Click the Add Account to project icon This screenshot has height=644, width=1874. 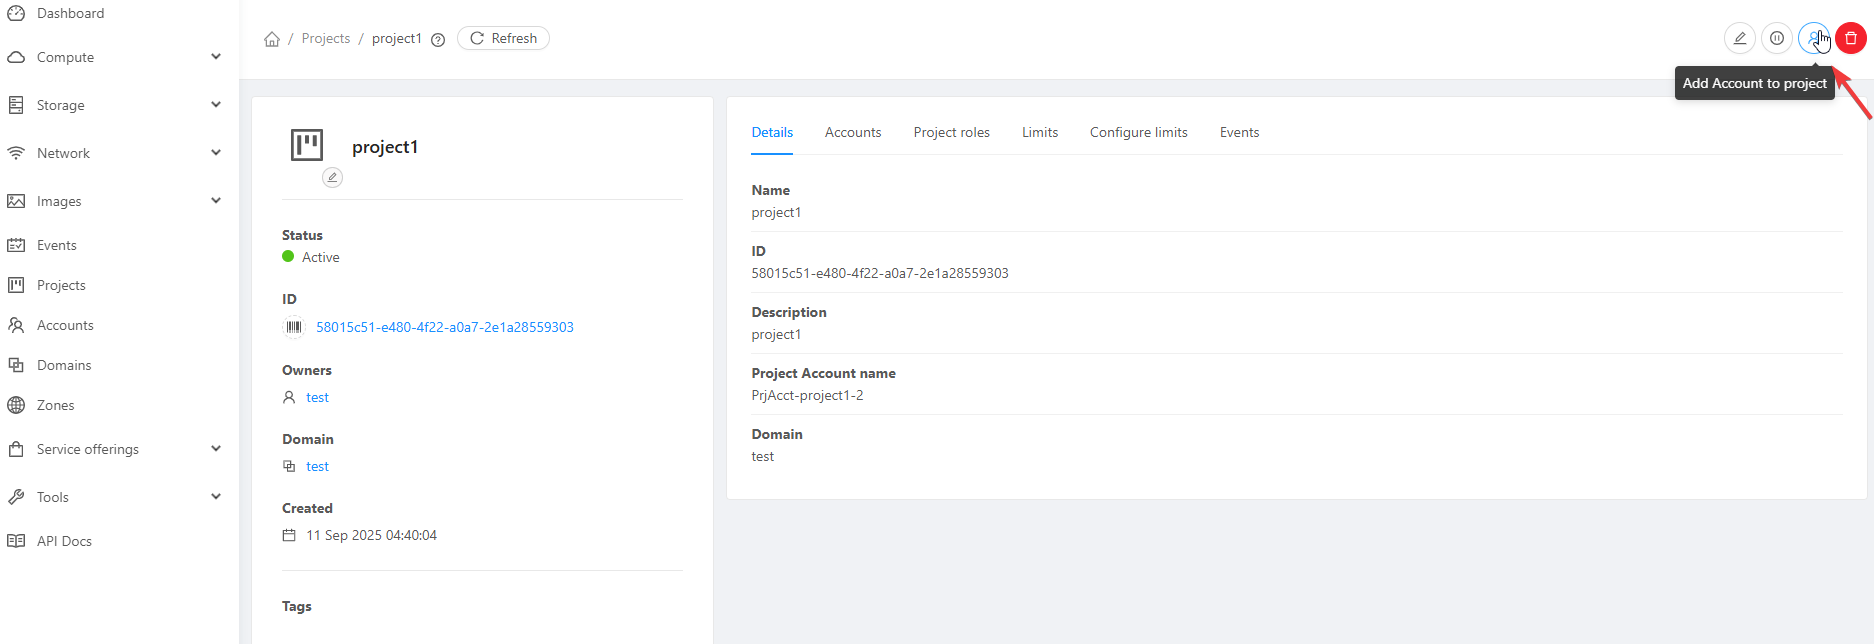coord(1813,38)
